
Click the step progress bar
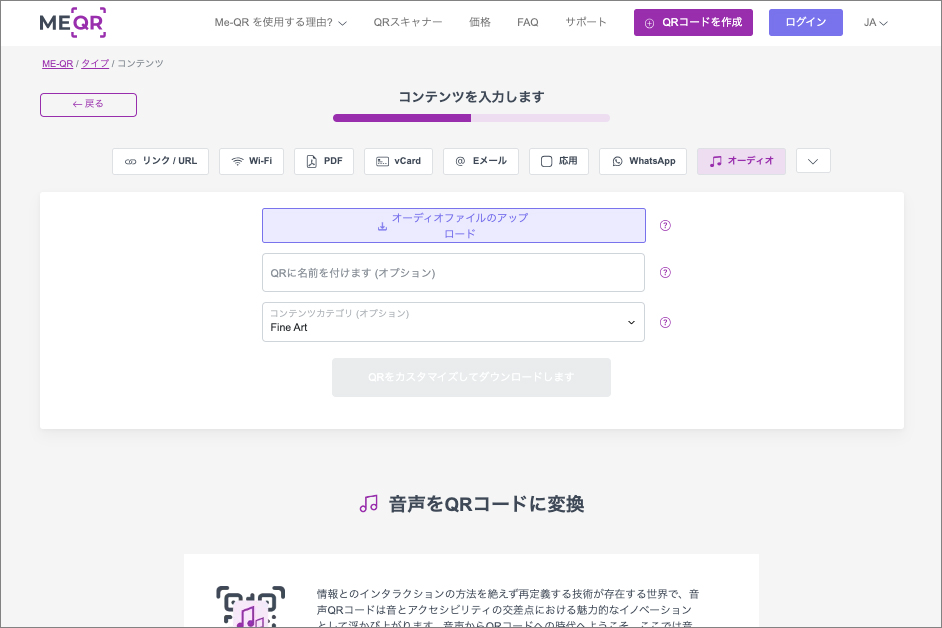pos(471,118)
